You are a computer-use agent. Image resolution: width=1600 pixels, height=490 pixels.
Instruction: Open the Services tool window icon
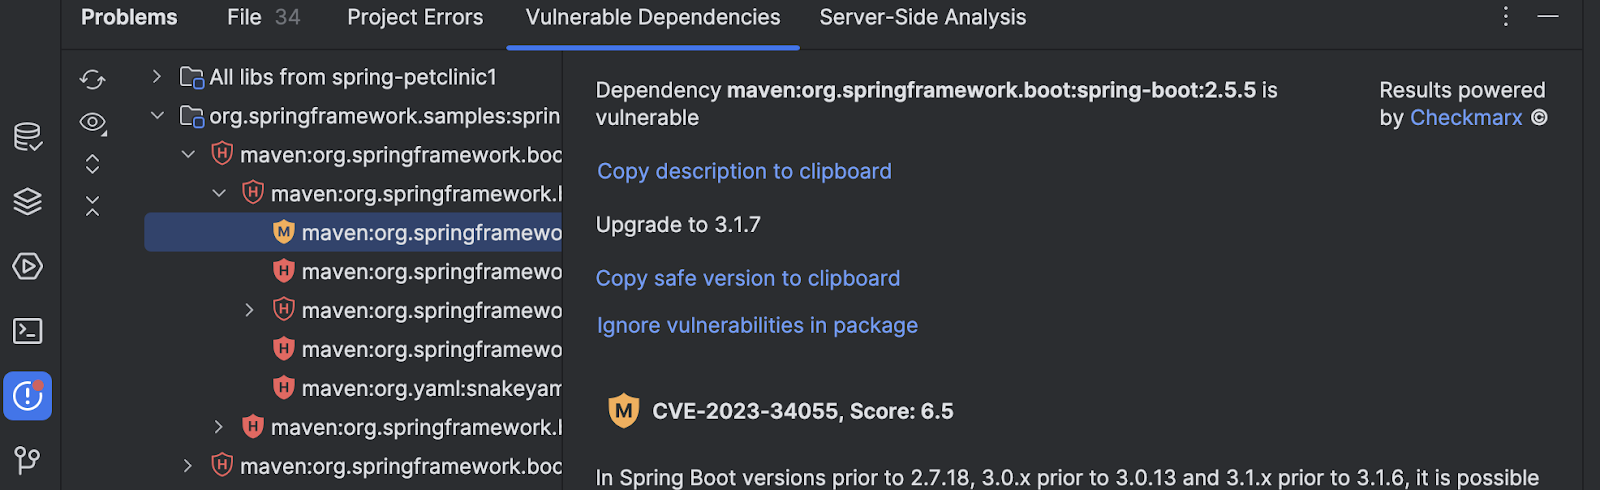pyautogui.click(x=27, y=267)
